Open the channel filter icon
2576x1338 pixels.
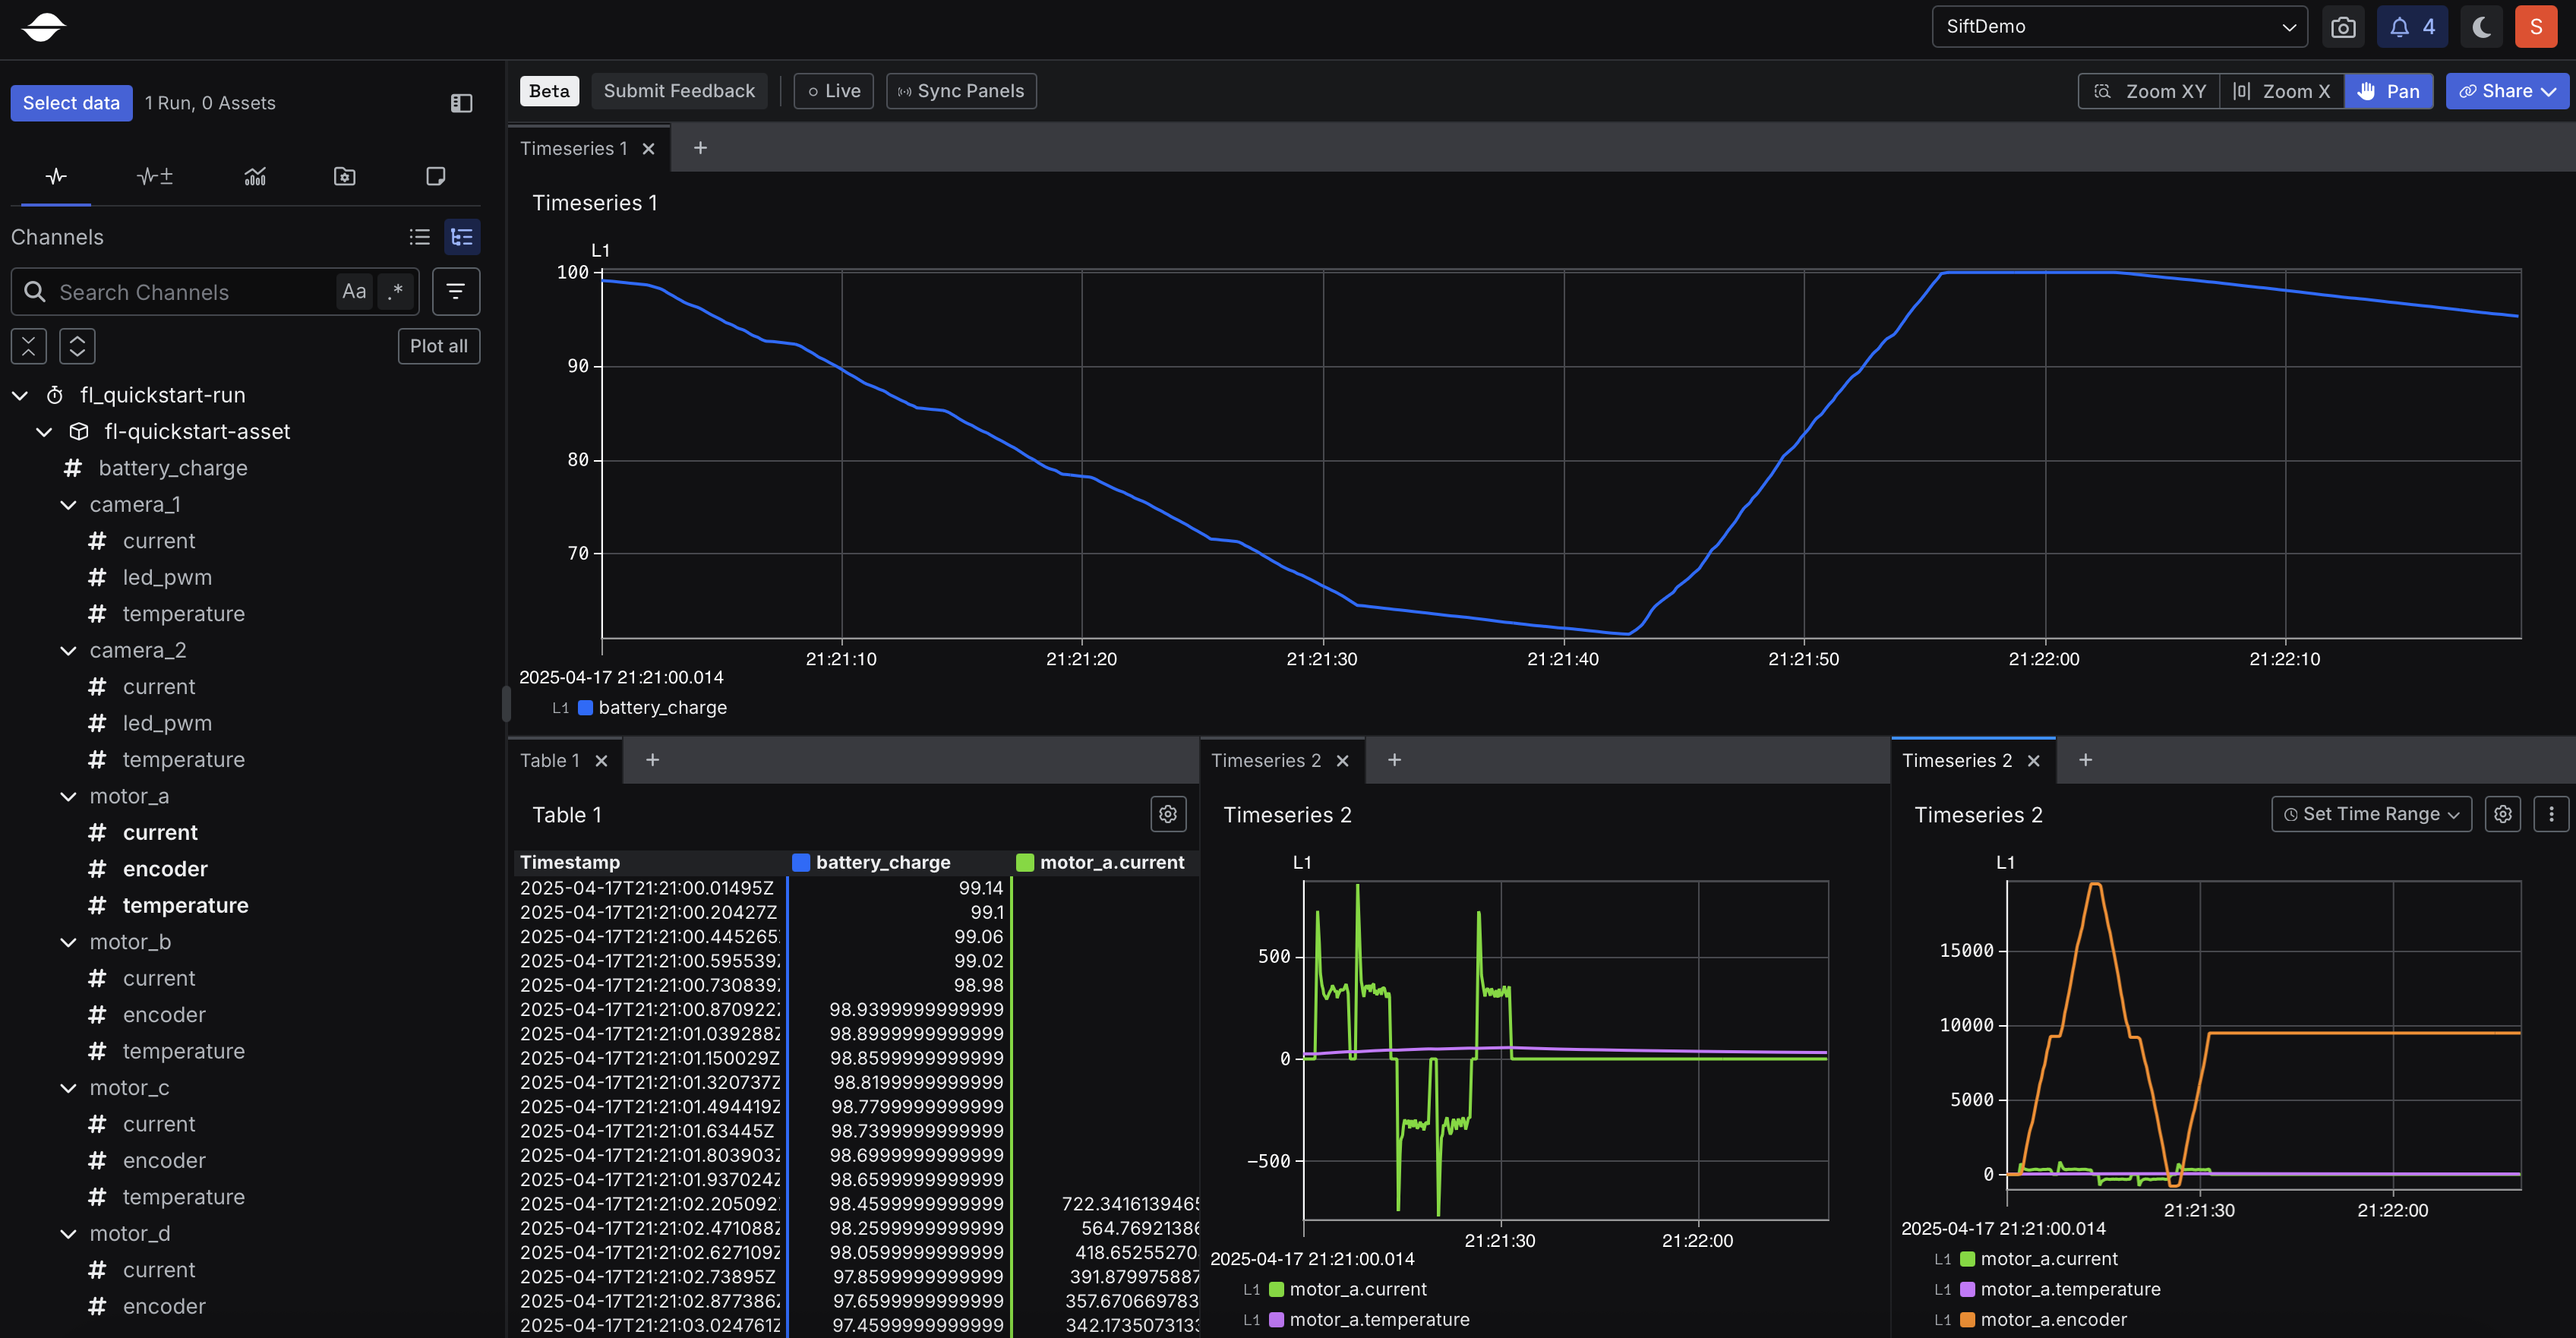[455, 291]
